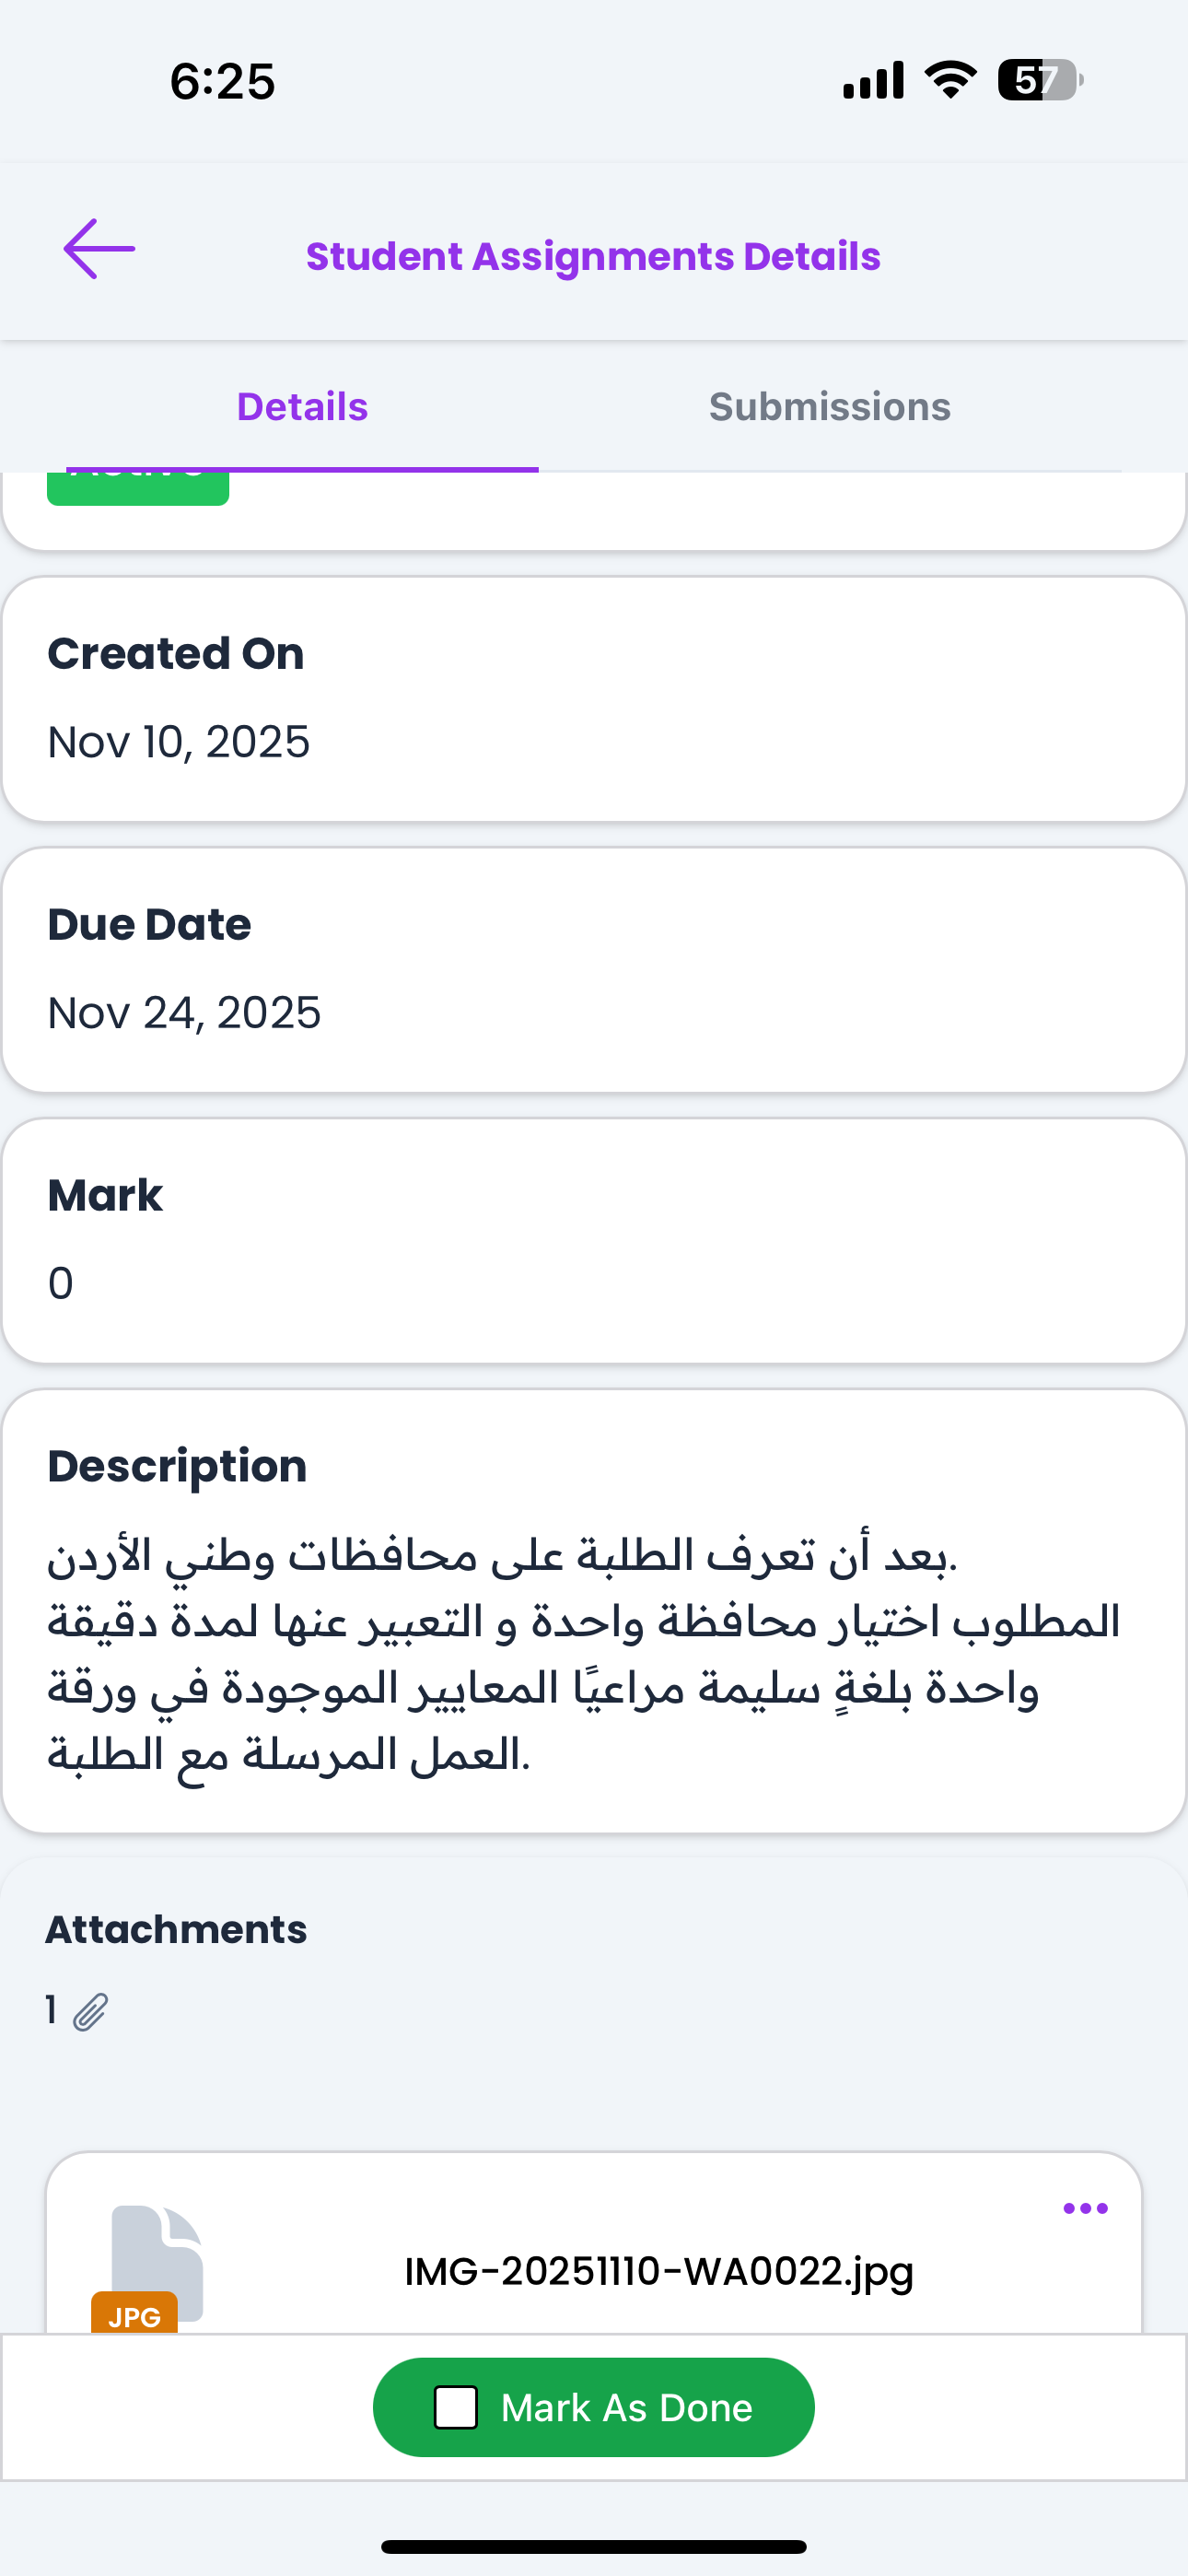Tap the Due Date Nov 24, 2025 card
Image resolution: width=1188 pixels, height=2576 pixels.
tap(594, 970)
